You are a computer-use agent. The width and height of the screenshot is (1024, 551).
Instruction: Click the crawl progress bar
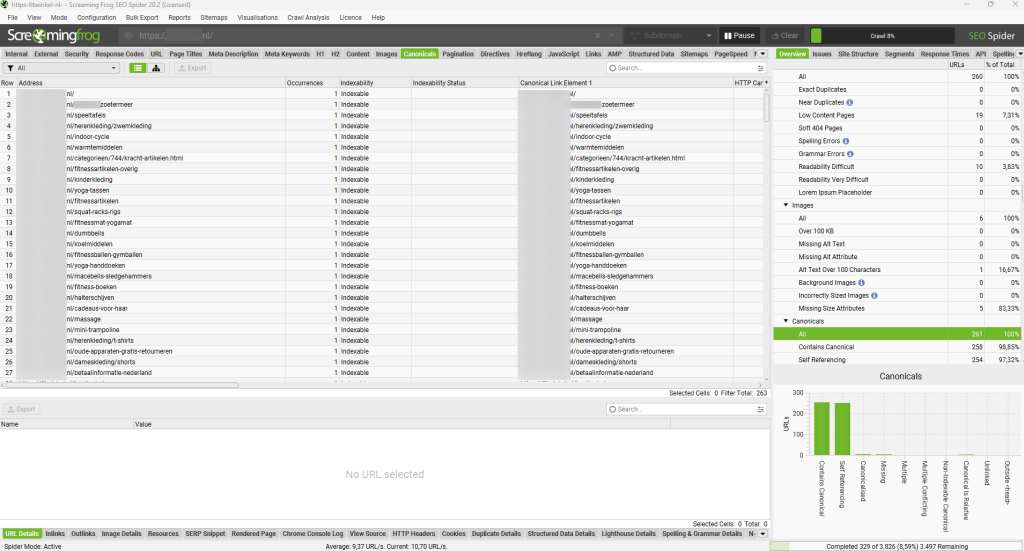point(882,35)
